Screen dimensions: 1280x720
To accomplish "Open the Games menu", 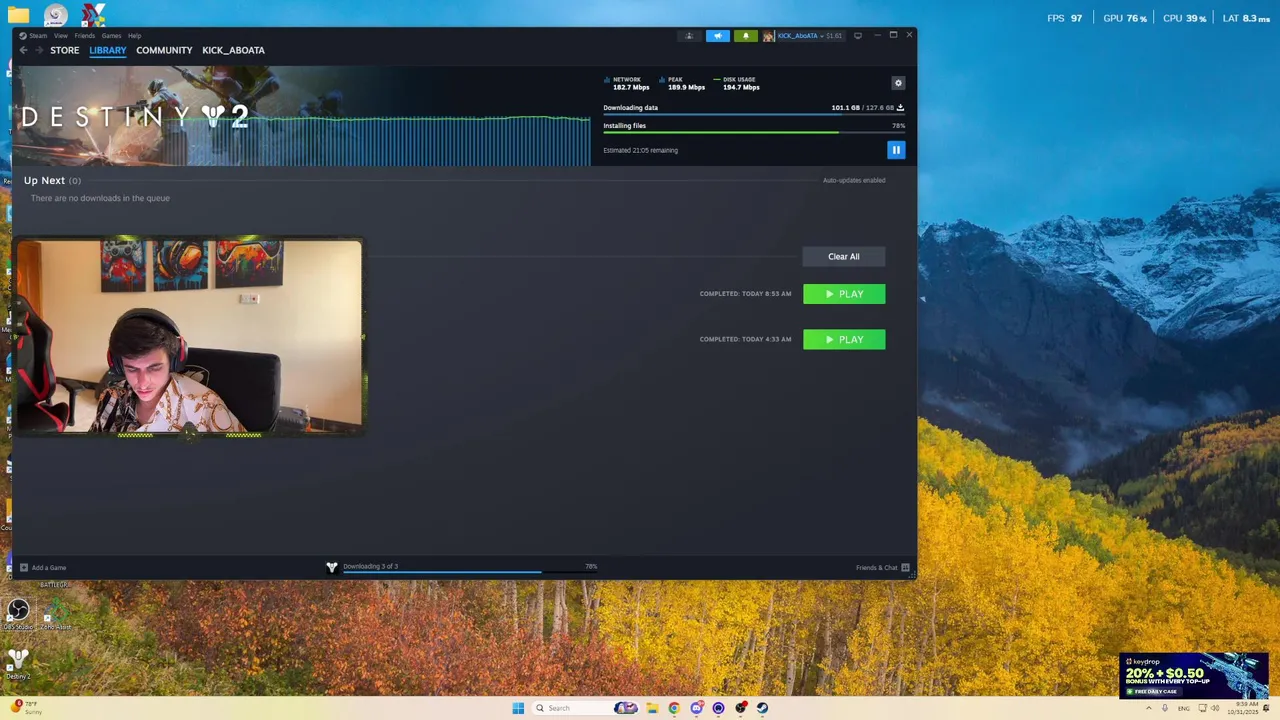I will point(111,36).
